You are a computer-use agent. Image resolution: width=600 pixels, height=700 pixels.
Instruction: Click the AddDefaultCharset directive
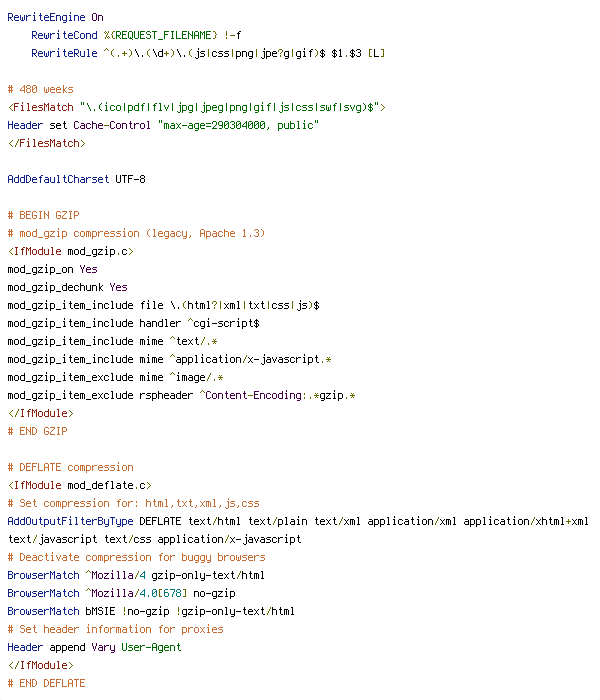pos(58,179)
